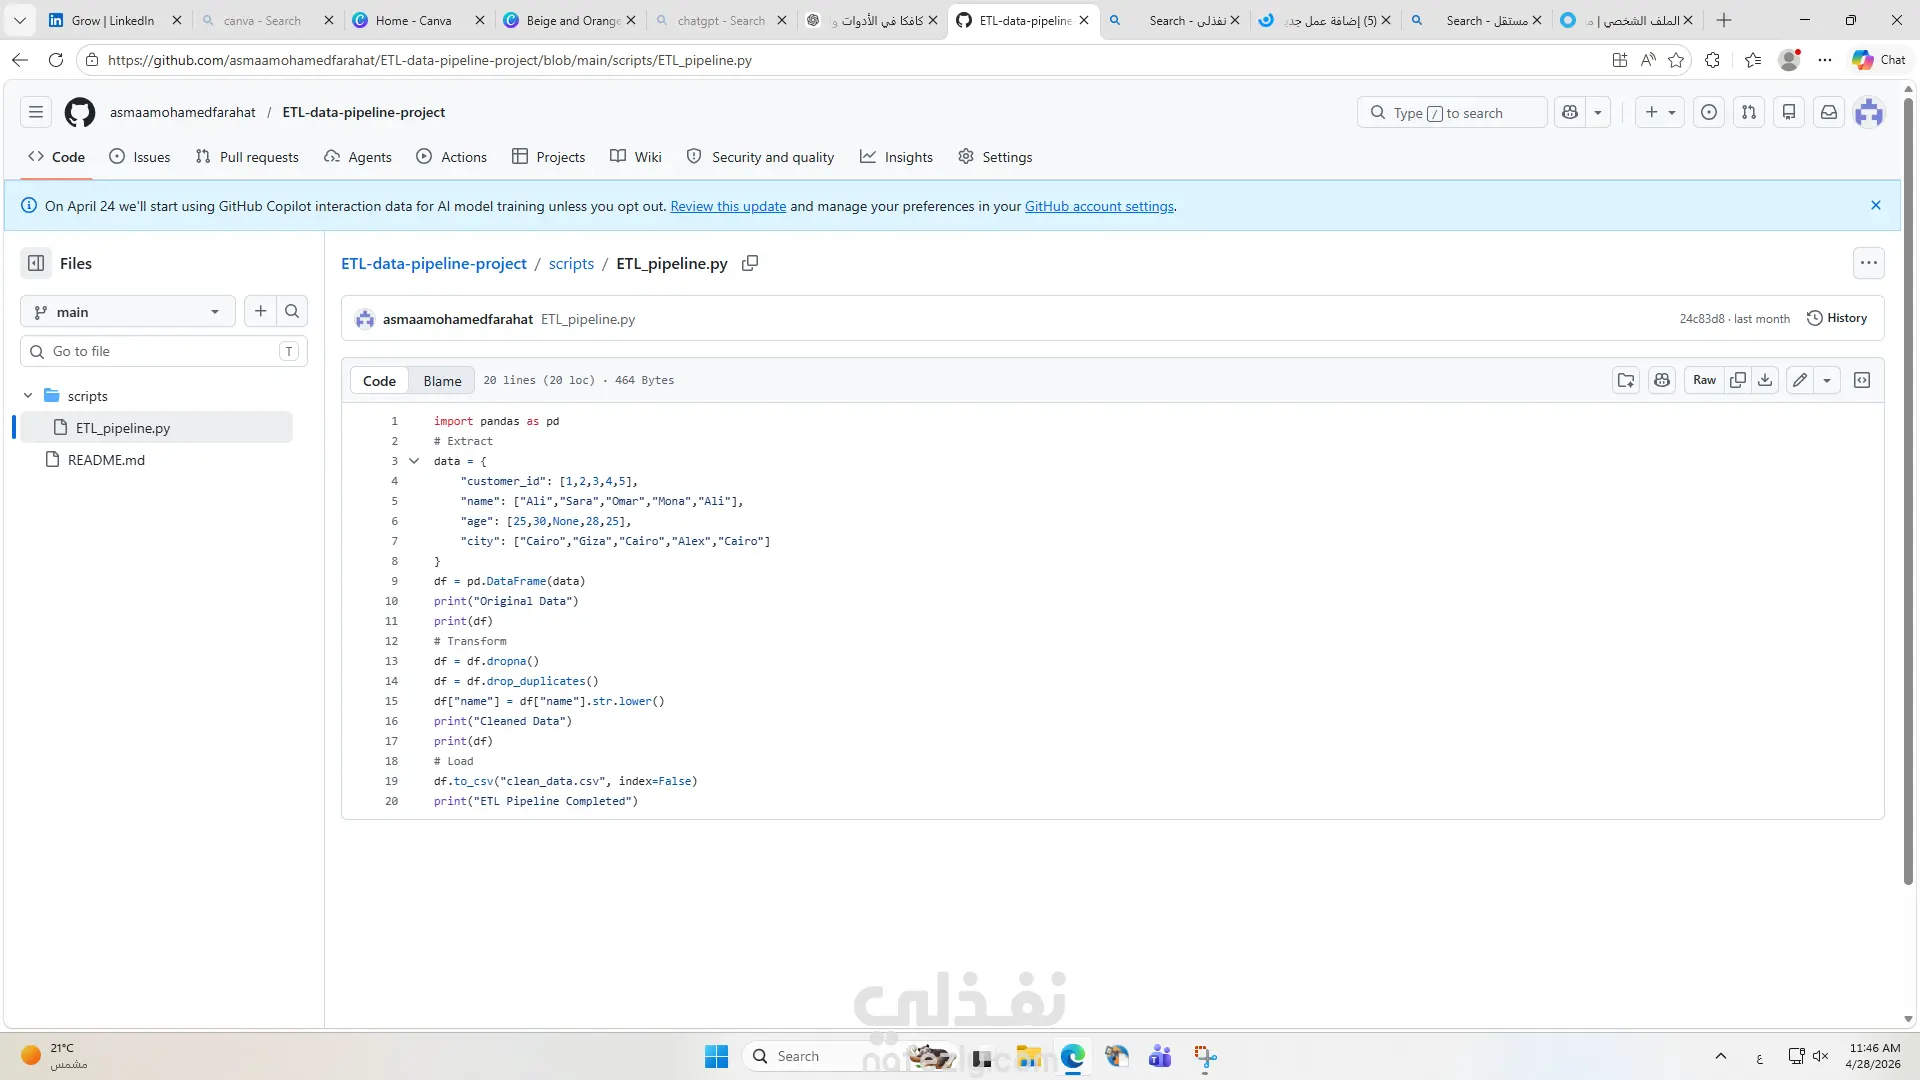1920x1080 pixels.
Task: Collapse the scripts folder in file tree
Action: [x=28, y=396]
